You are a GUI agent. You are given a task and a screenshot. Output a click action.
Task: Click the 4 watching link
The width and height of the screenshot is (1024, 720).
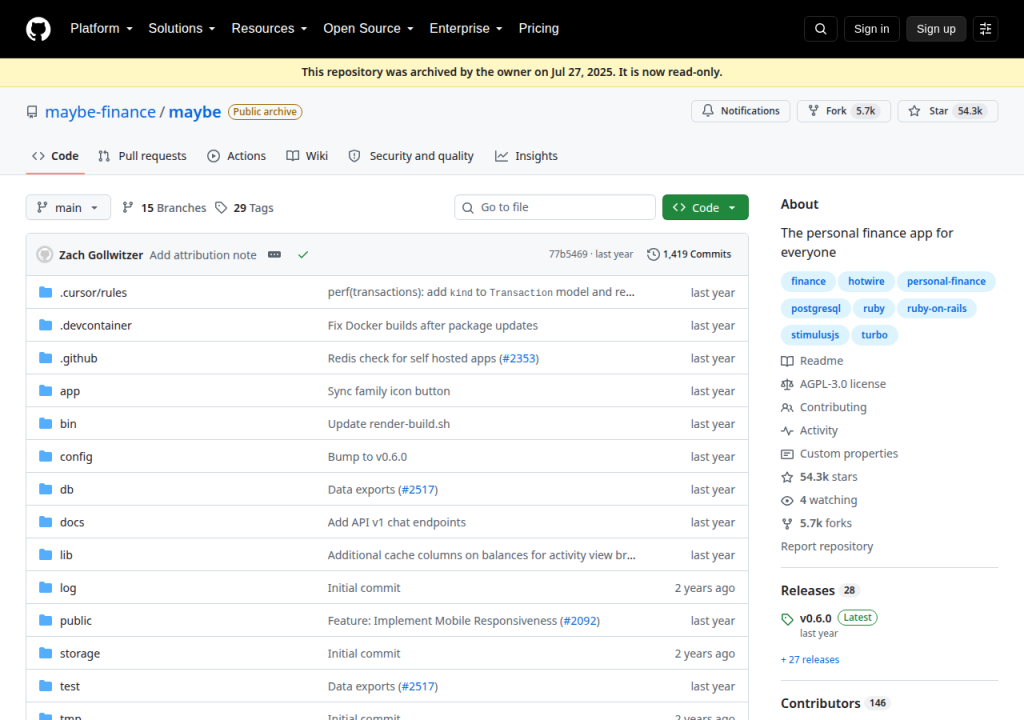click(819, 500)
